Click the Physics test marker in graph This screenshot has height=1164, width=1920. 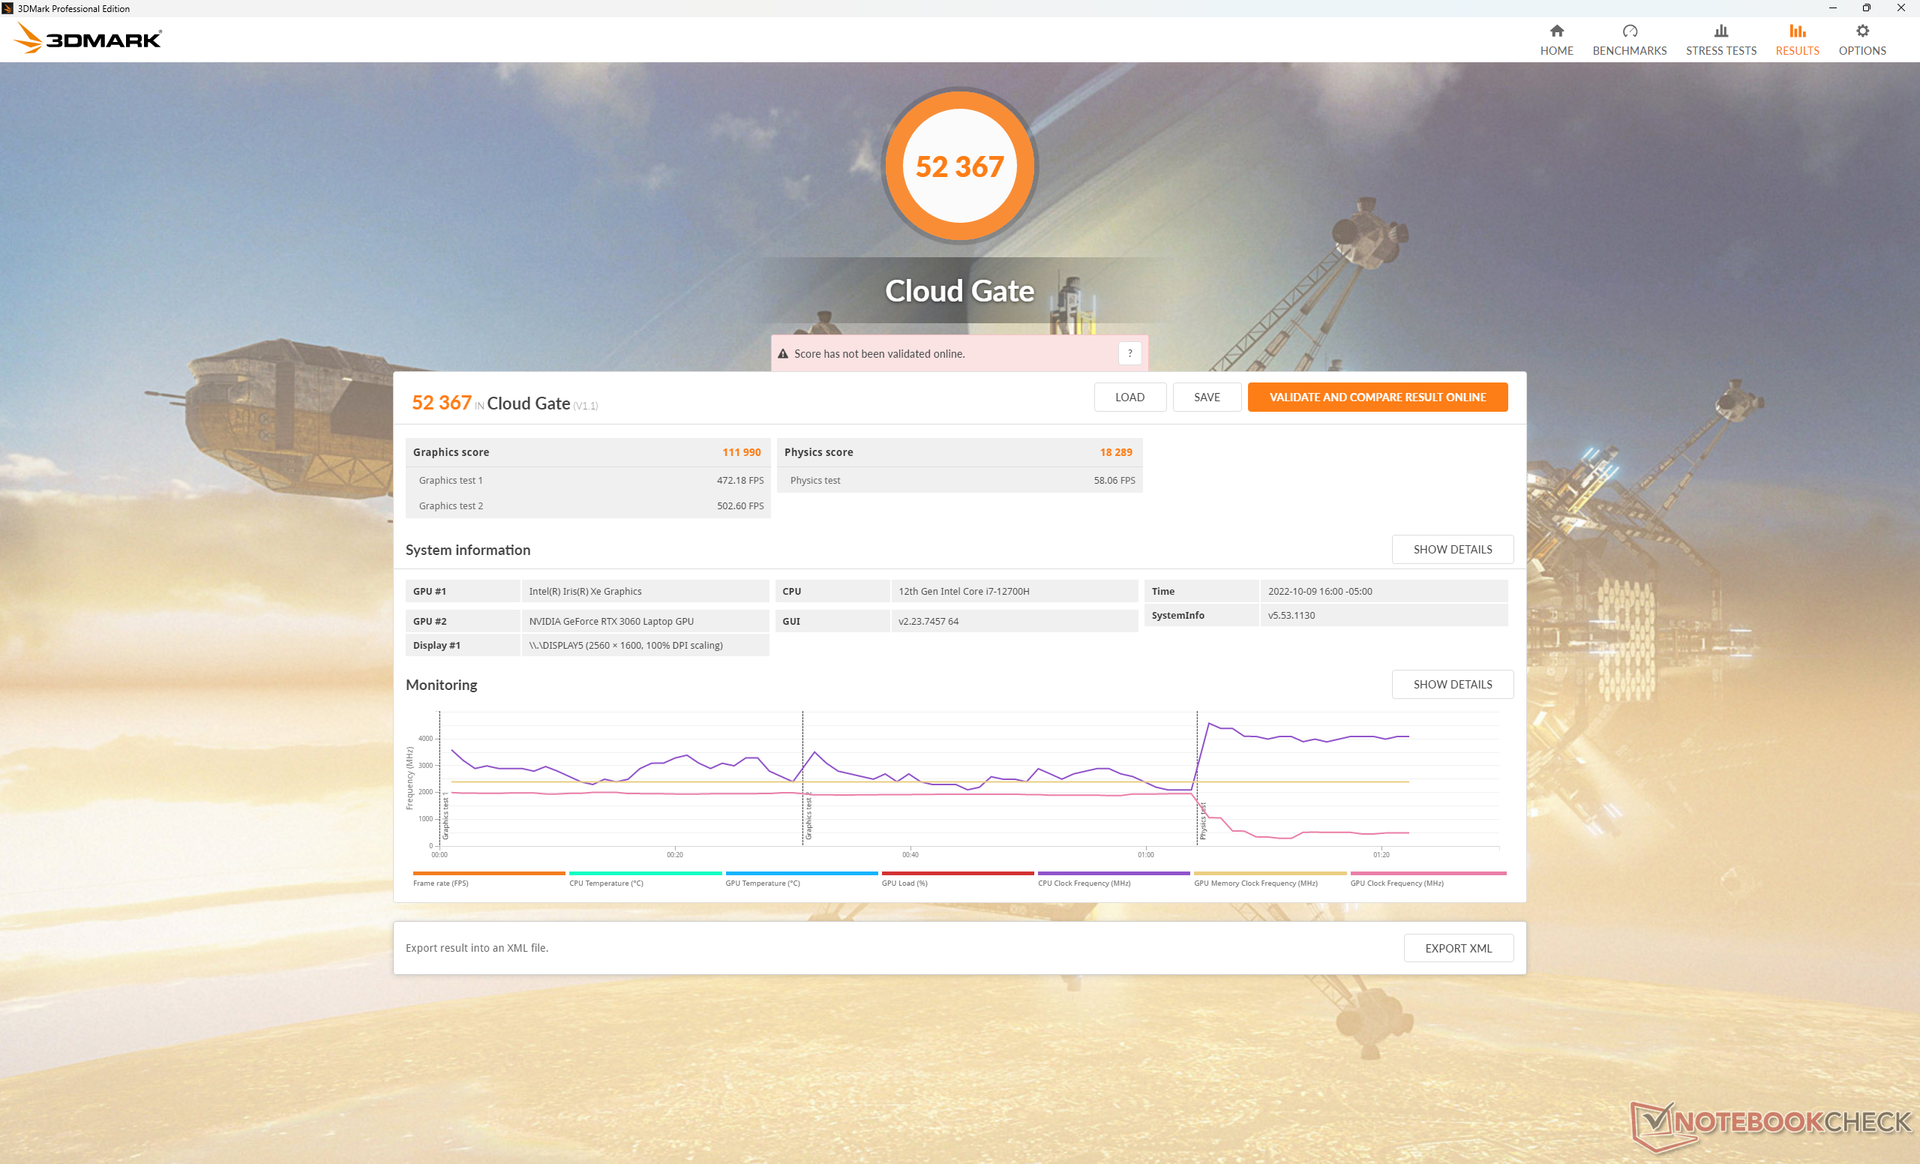pos(1203,820)
